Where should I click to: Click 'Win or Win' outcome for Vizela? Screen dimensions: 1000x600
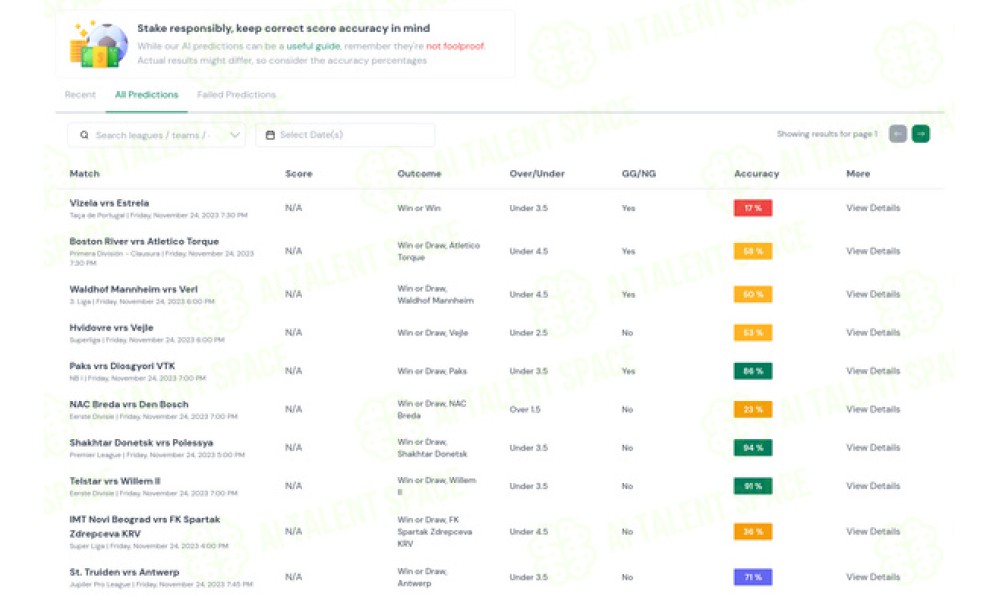419,208
